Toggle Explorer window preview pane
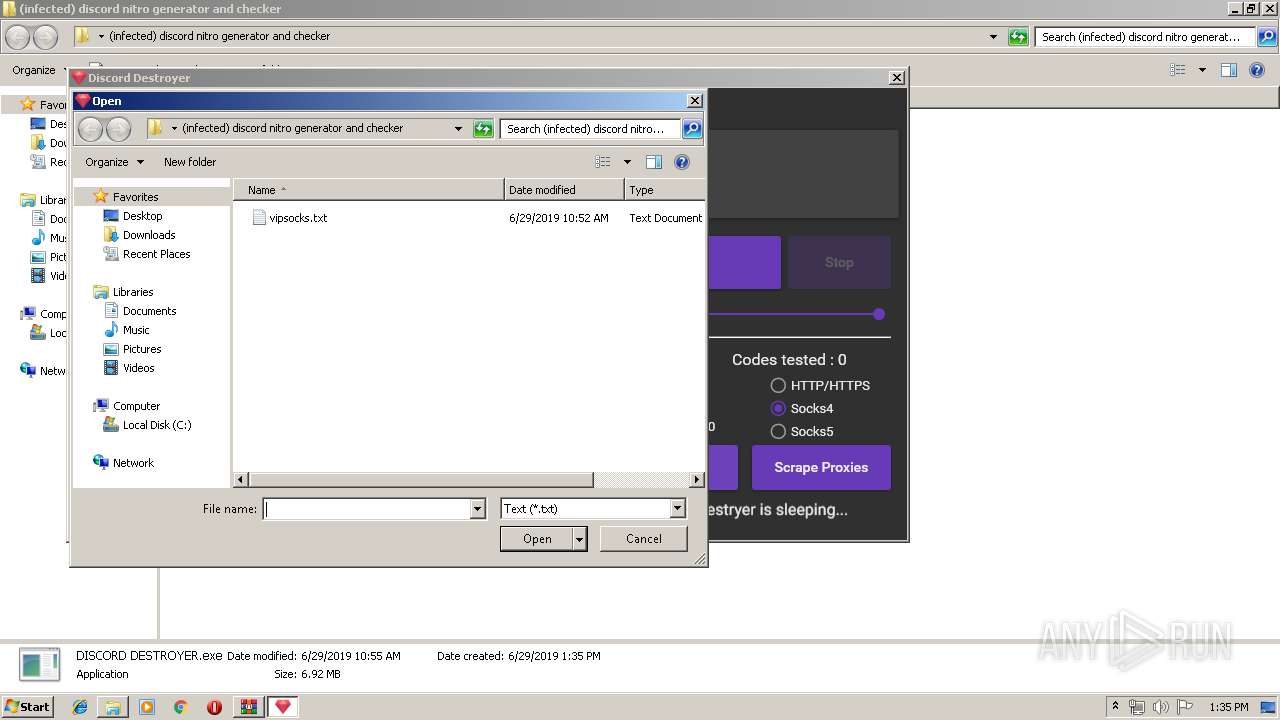Viewport: 1280px width, 720px height. [1229, 70]
